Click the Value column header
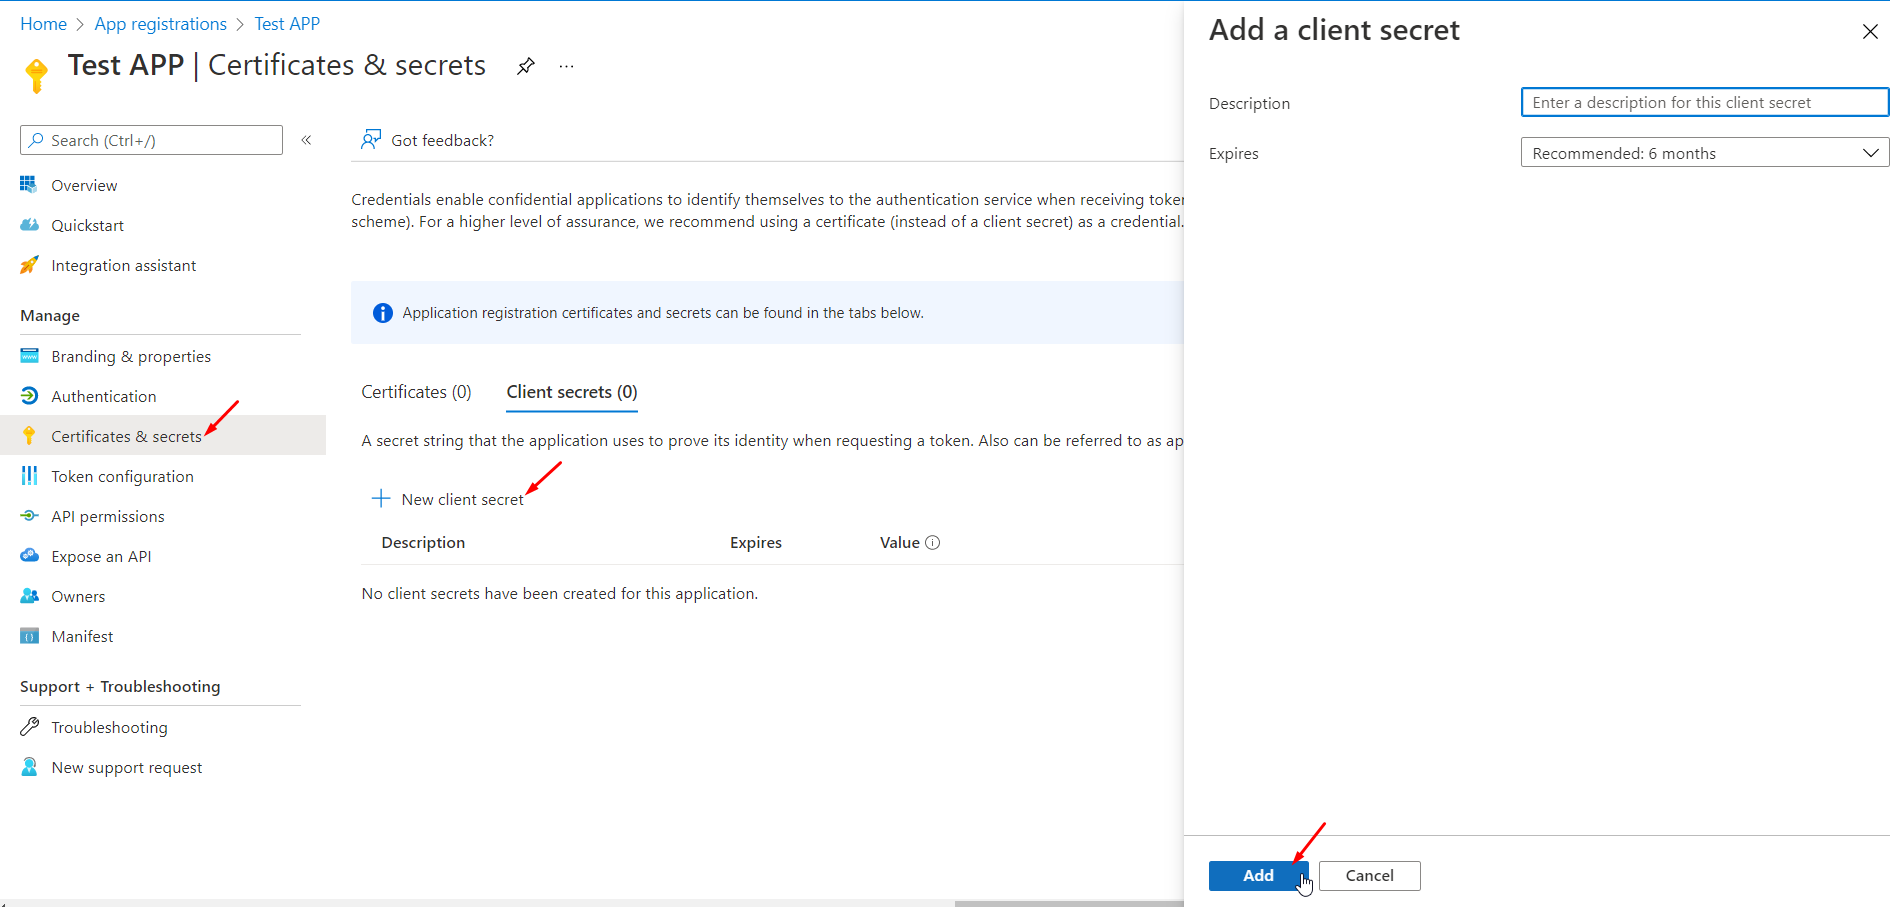The width and height of the screenshot is (1890, 907). 900,543
